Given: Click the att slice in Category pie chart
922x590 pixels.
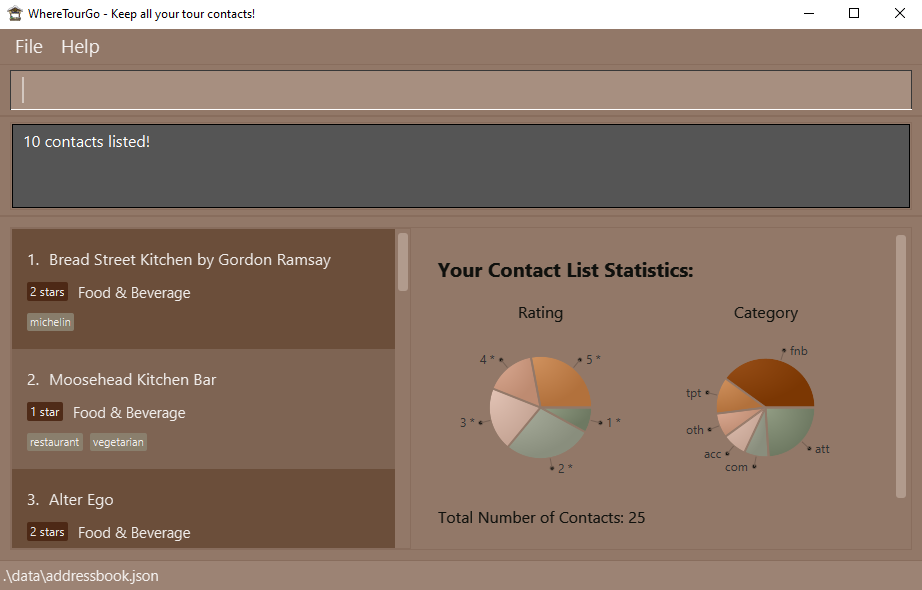Looking at the screenshot, I should 790,427.
